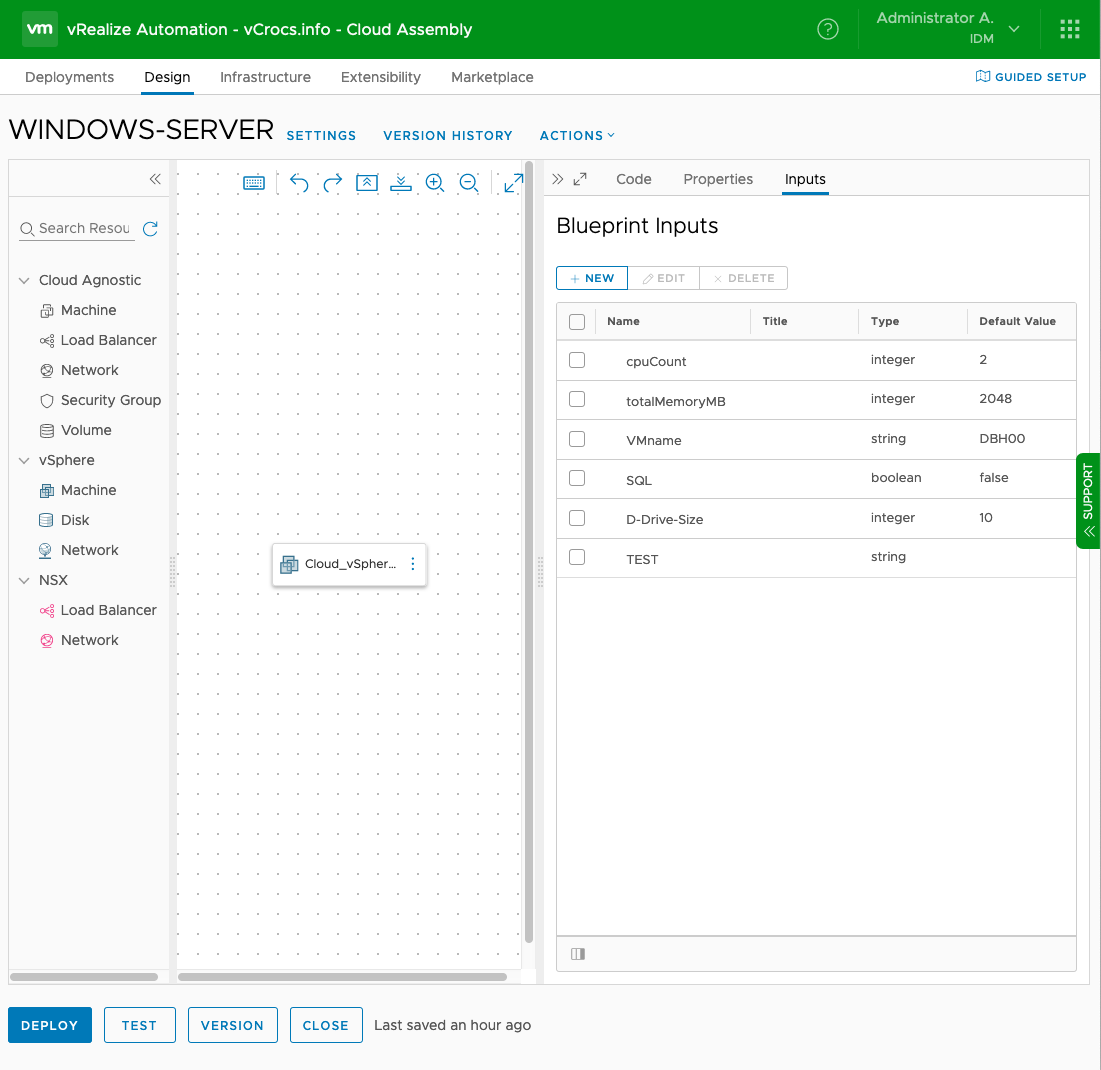Open keyboard shortcuts icon in canvas toolbar
The image size is (1101, 1070).
click(x=254, y=182)
